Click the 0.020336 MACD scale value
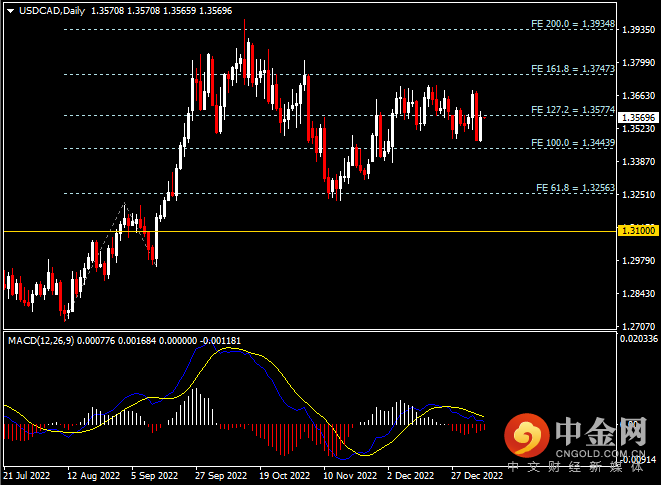This screenshot has height=485, width=661. [x=637, y=340]
